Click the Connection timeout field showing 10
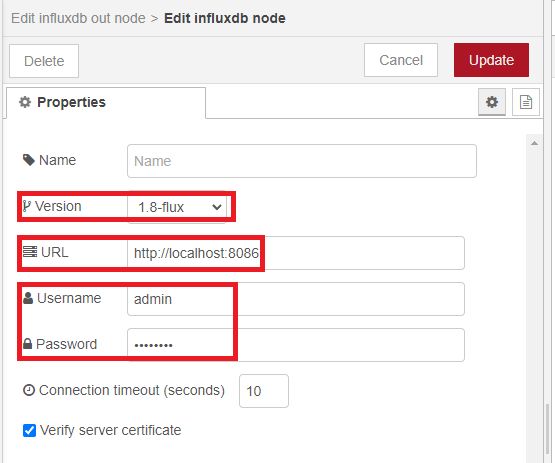 pos(264,391)
